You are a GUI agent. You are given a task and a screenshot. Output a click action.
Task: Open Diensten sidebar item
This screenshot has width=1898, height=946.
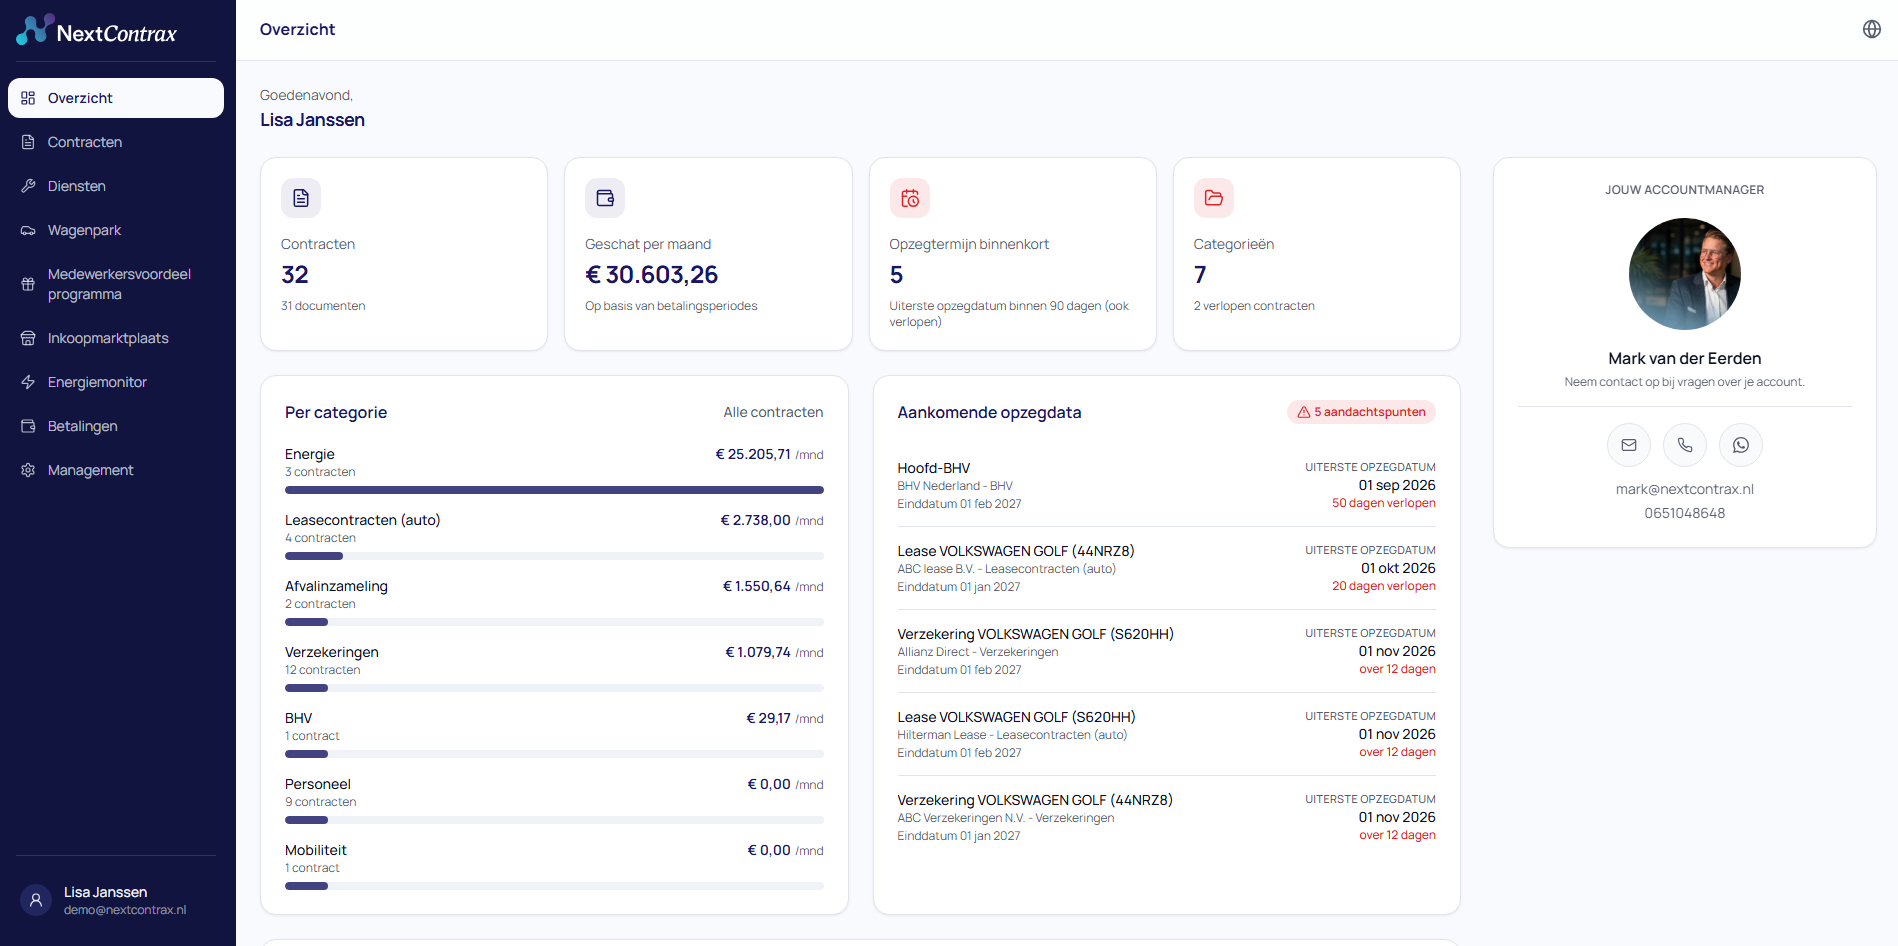[116, 186]
